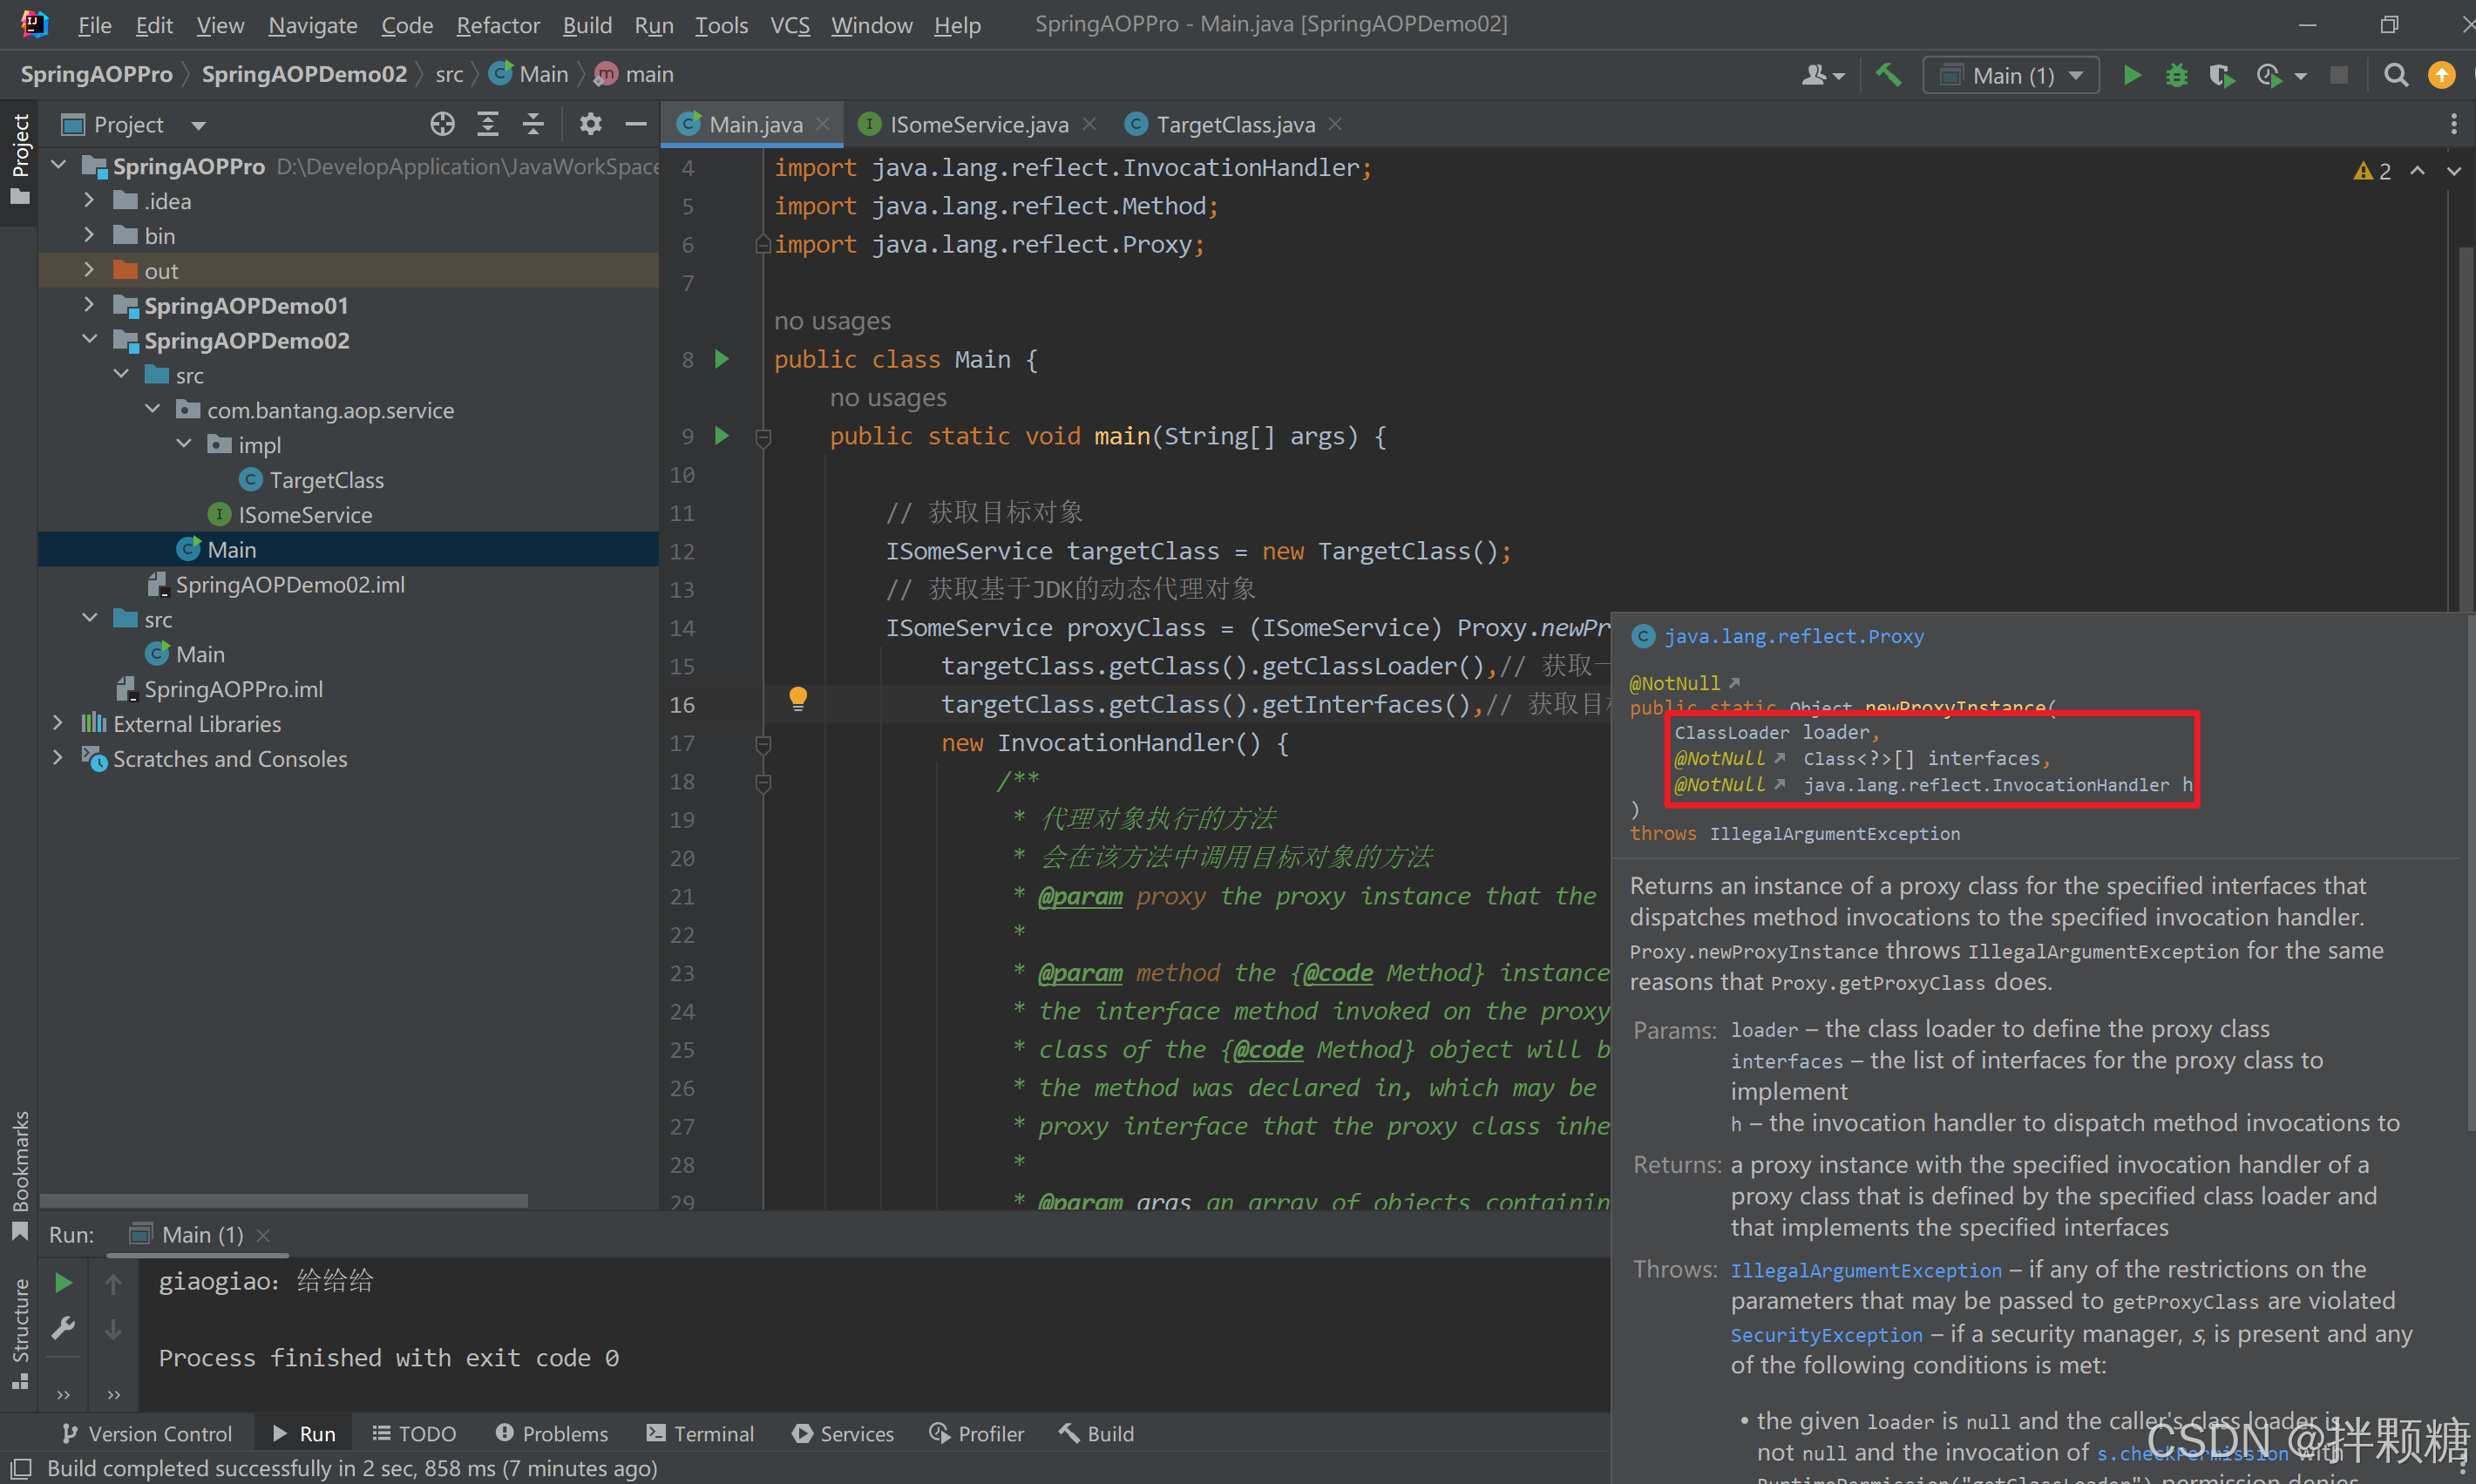Click the IllegalArgumentException link in documentation
2476x1484 pixels.
click(1865, 1270)
